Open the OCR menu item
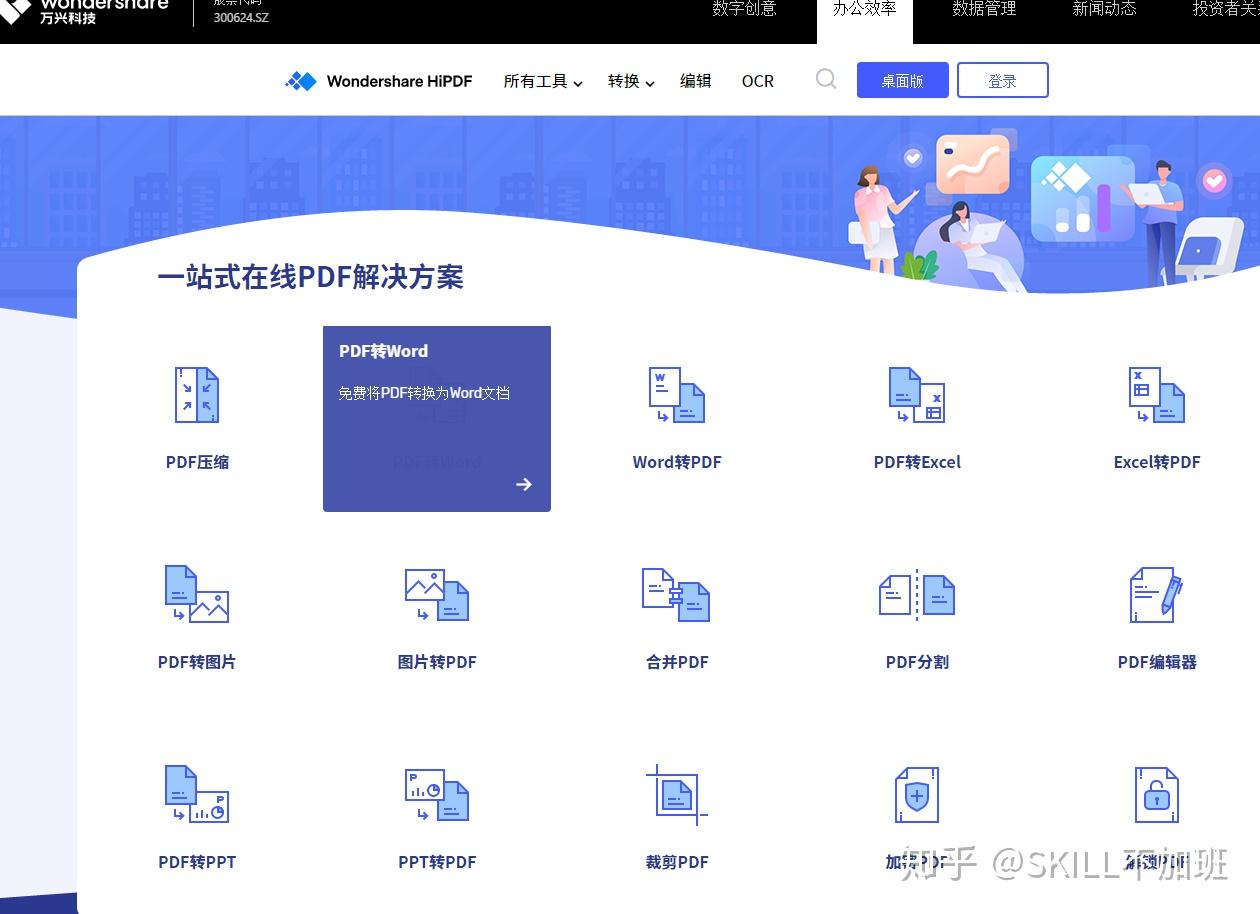Image resolution: width=1260 pixels, height=914 pixels. [x=758, y=81]
